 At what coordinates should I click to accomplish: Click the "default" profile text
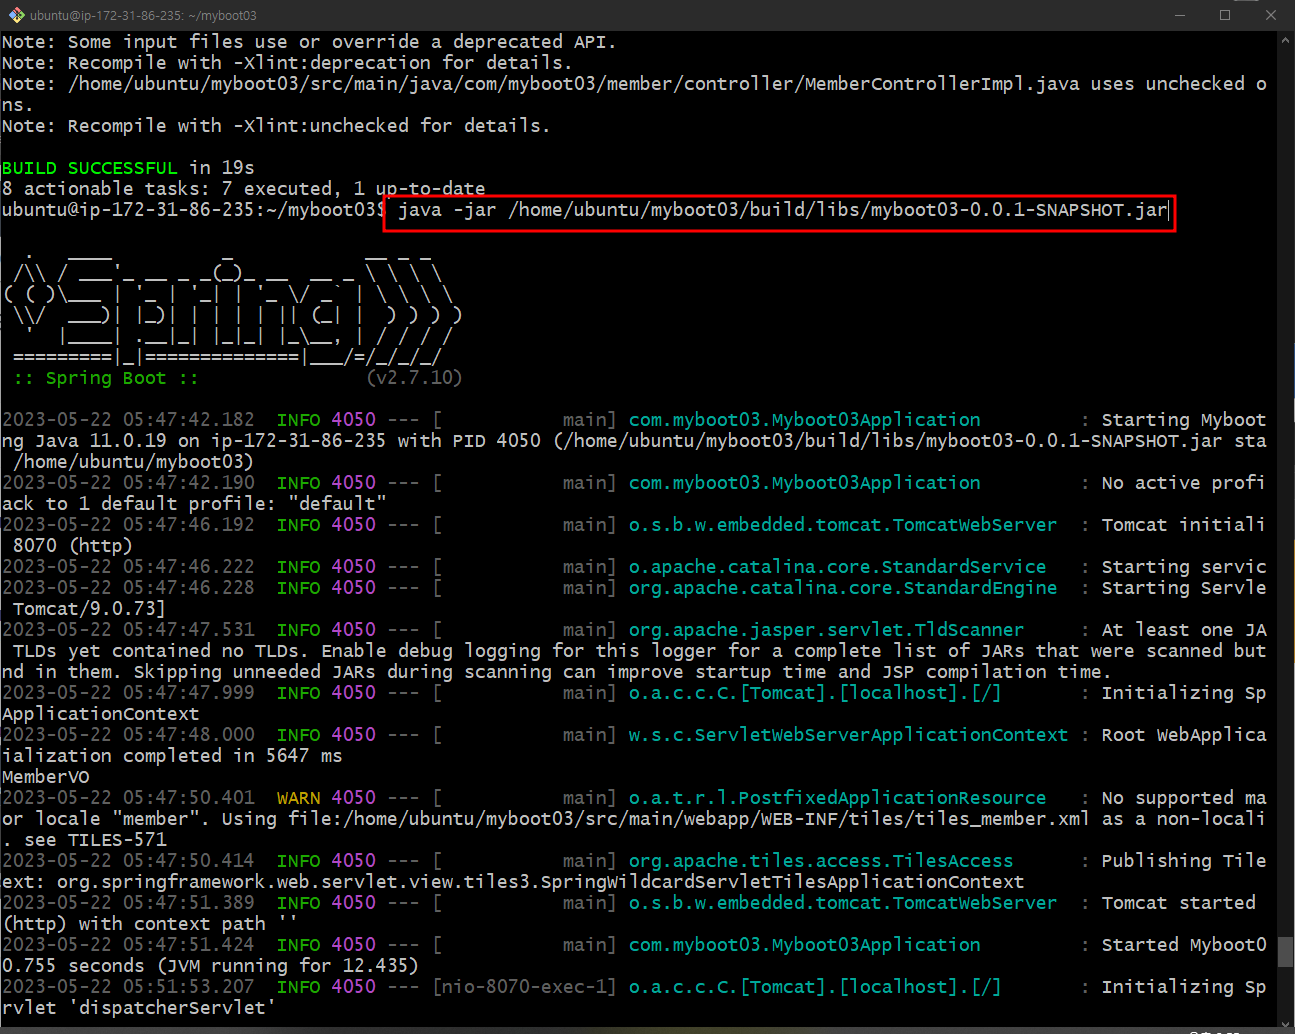pos(337,504)
